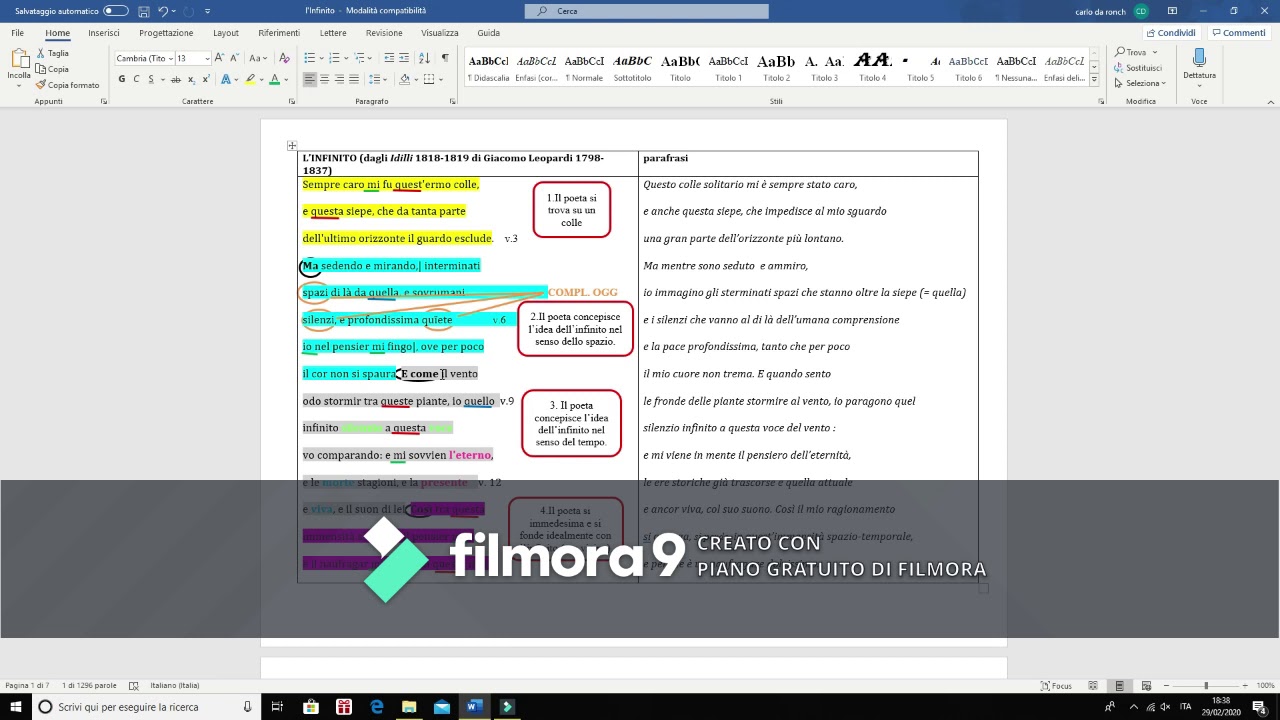
Task: Open the font name combo box Cambria
Action: 144,58
